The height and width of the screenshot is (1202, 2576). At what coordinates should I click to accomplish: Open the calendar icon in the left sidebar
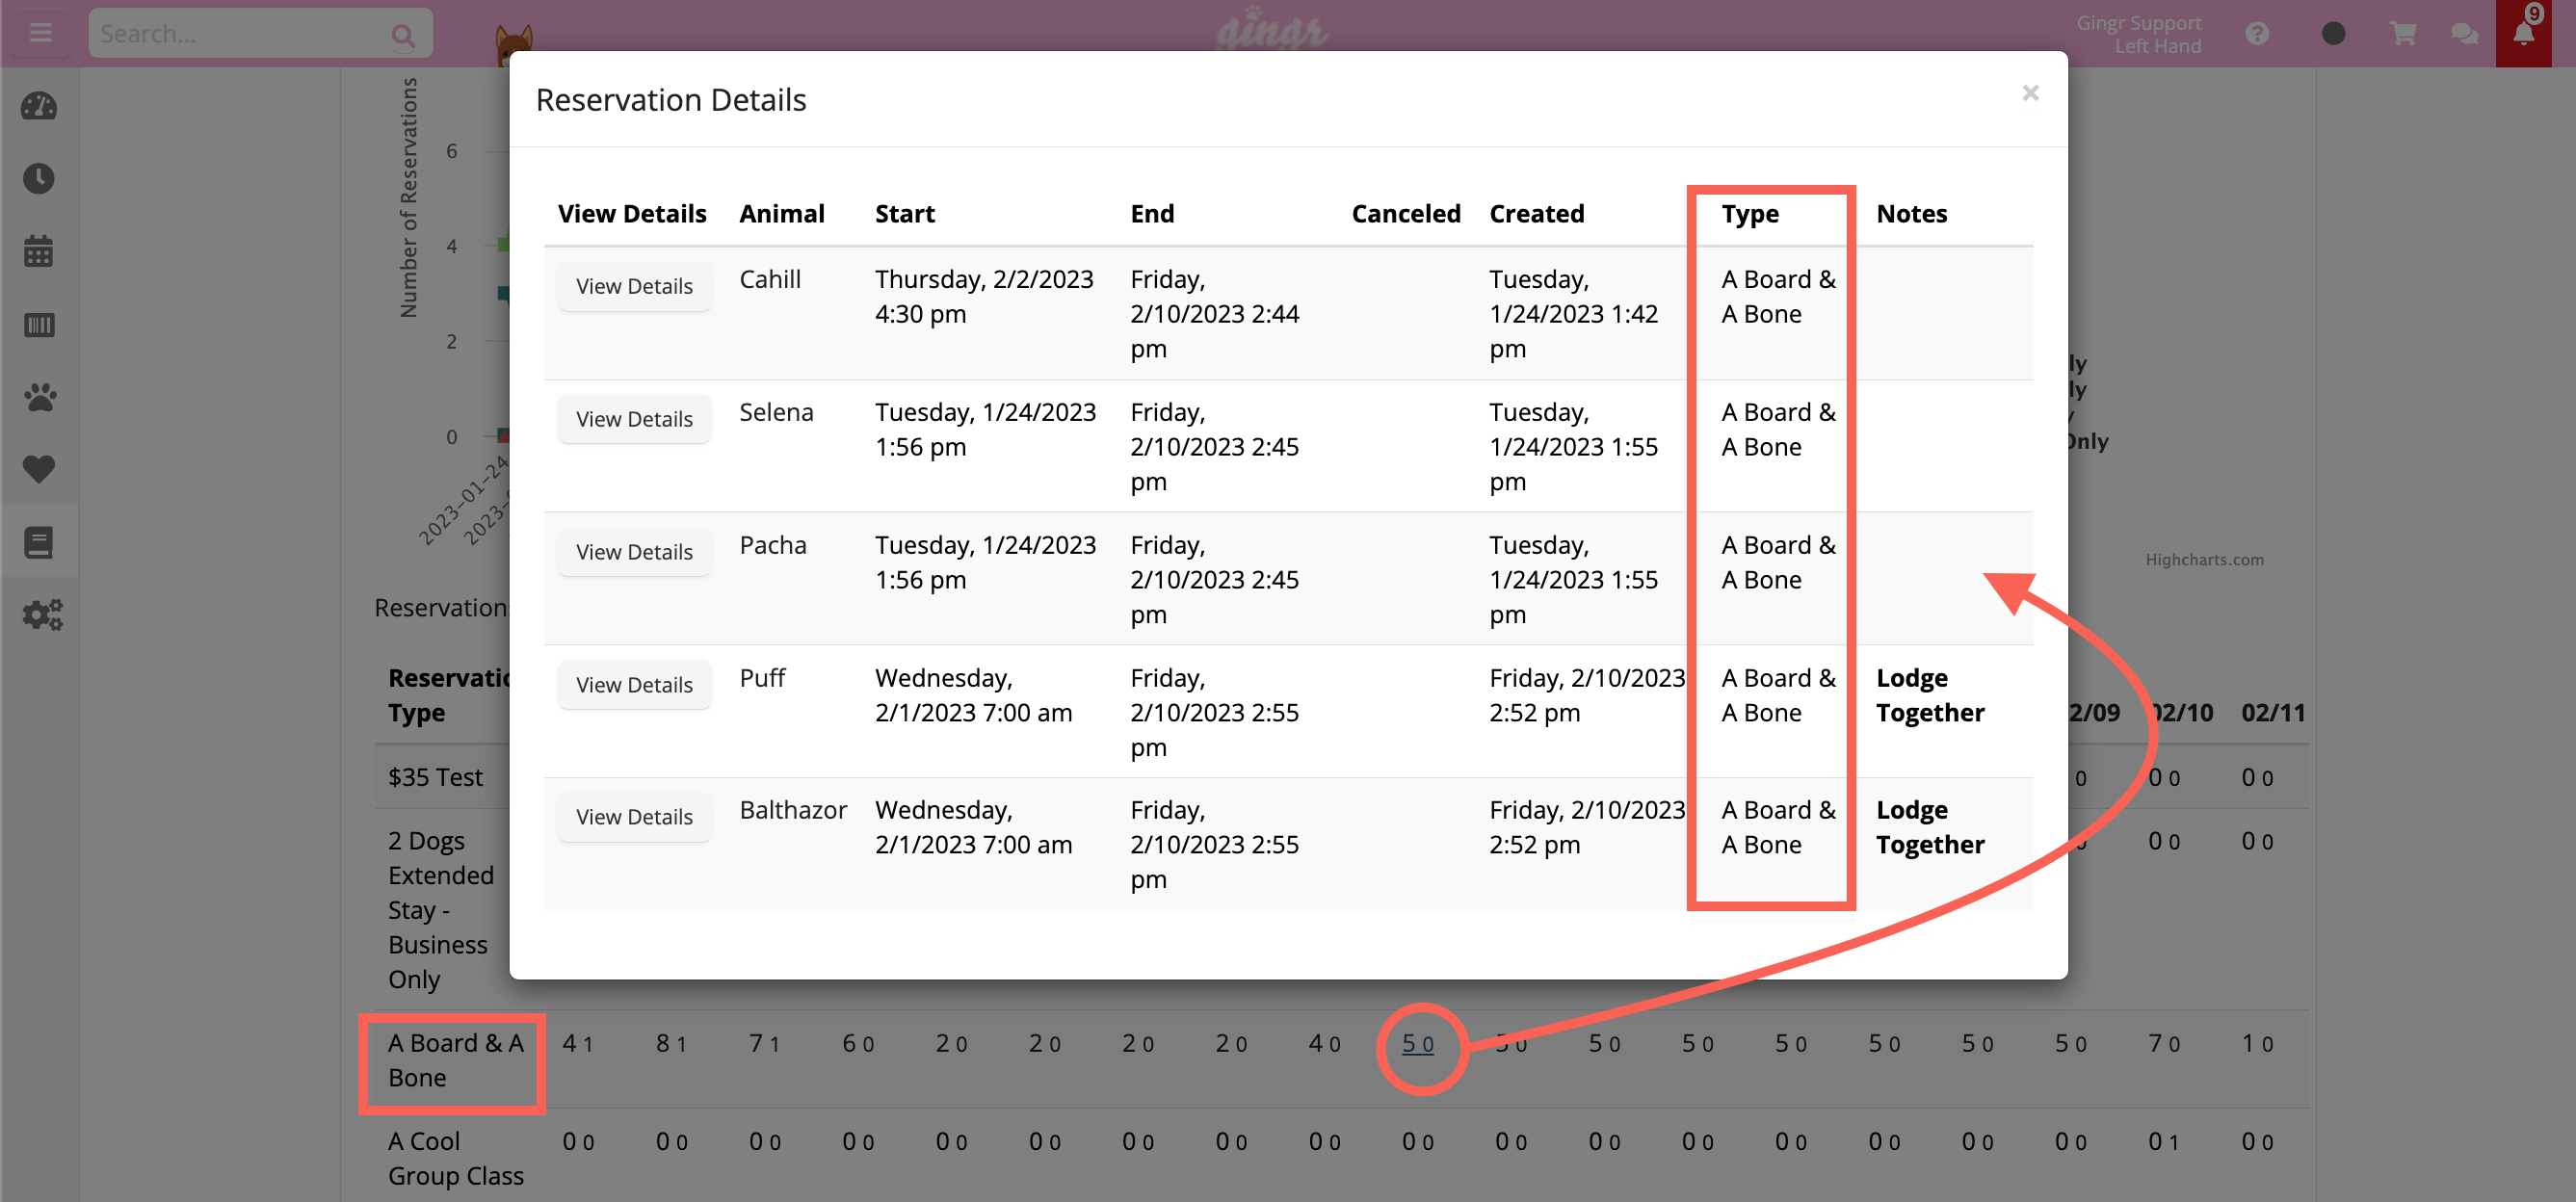pos(38,252)
